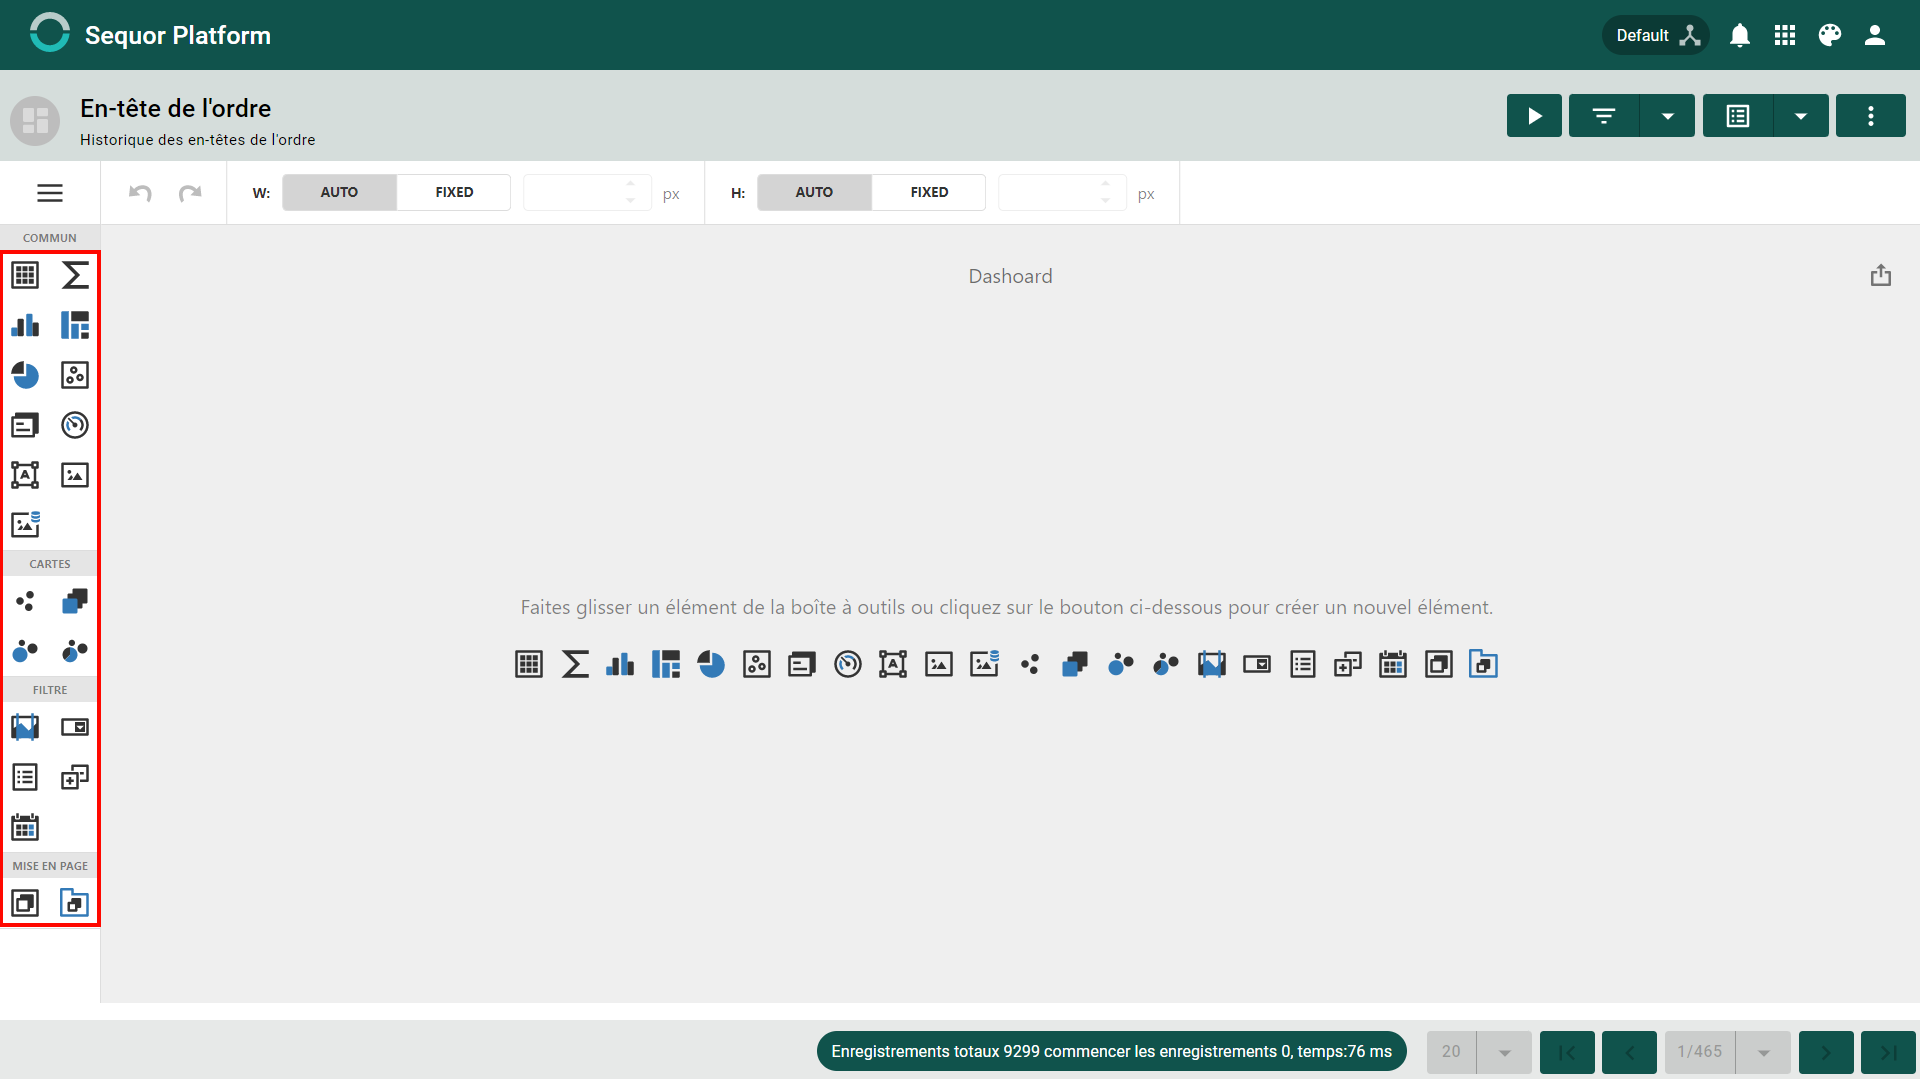The height and width of the screenshot is (1079, 1920).
Task: Add a Choropleth Map from the Cartes section
Action: tap(75, 601)
